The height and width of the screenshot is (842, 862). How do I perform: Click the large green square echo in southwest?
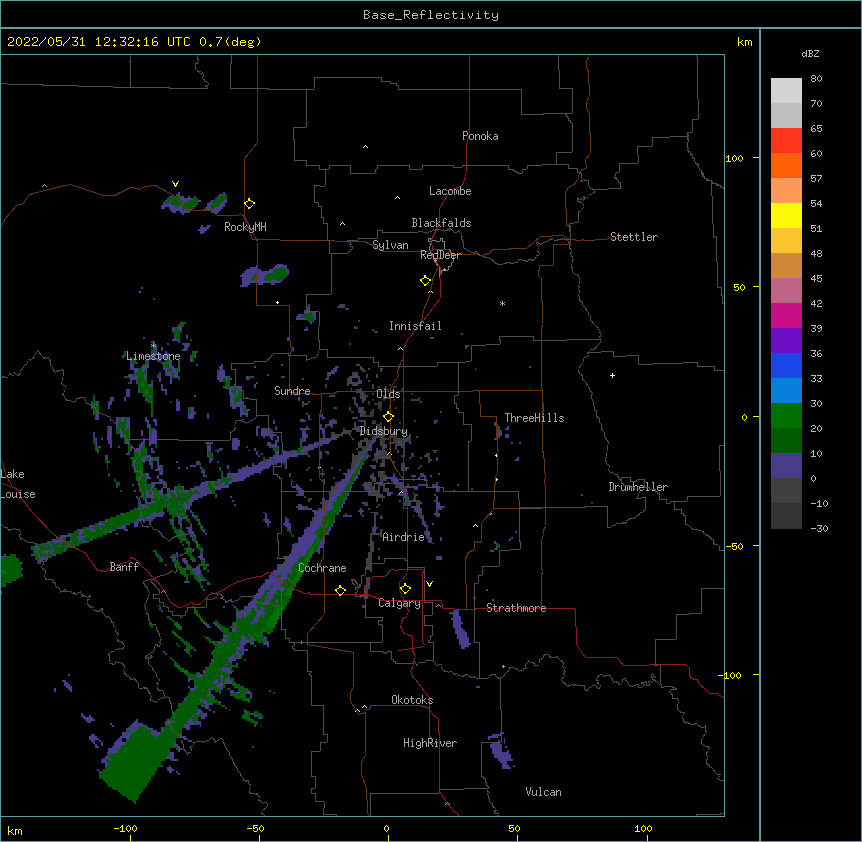coord(134,761)
